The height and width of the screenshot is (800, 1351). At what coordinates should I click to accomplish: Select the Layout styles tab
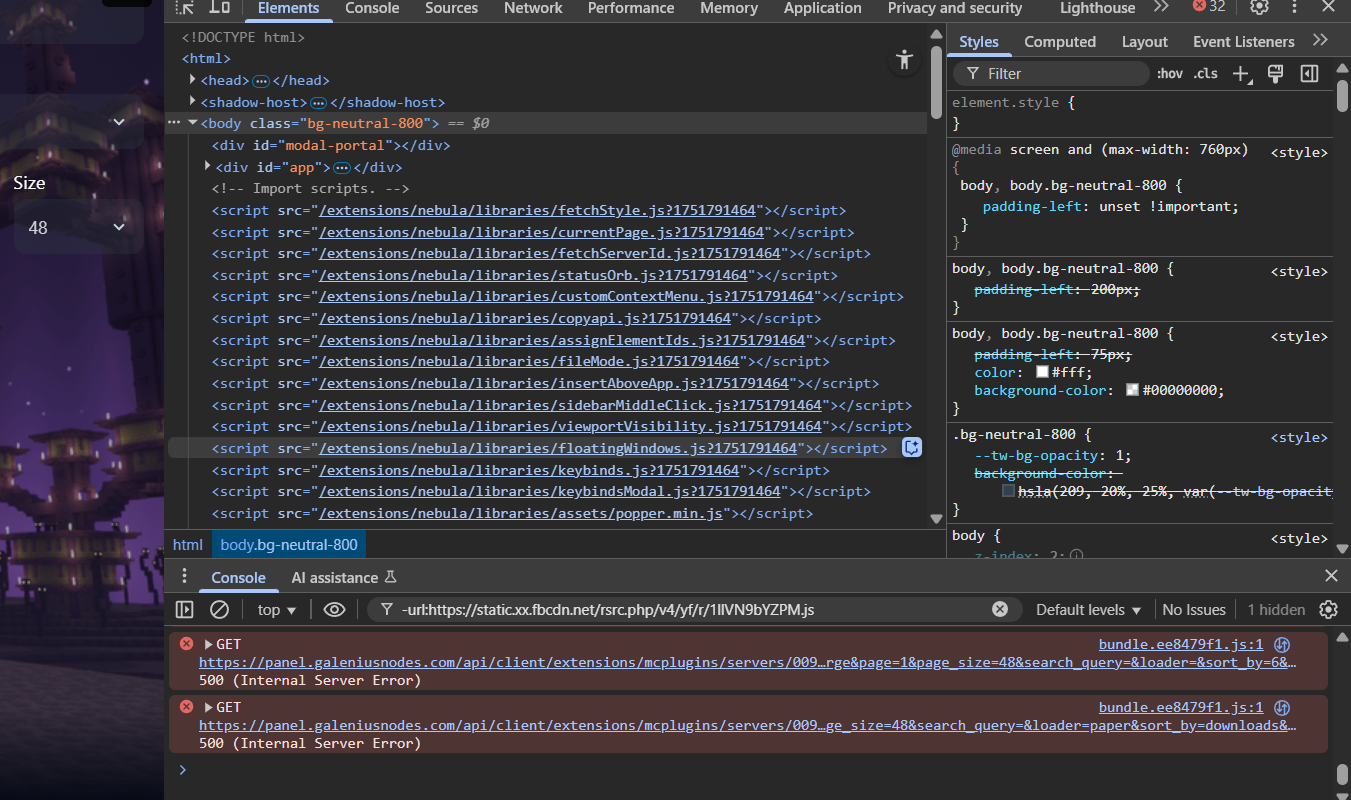click(x=1144, y=42)
